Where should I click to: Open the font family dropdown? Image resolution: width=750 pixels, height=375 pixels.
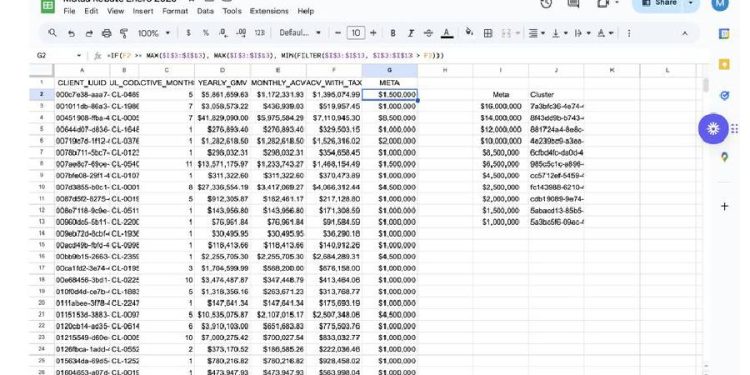tap(300, 33)
